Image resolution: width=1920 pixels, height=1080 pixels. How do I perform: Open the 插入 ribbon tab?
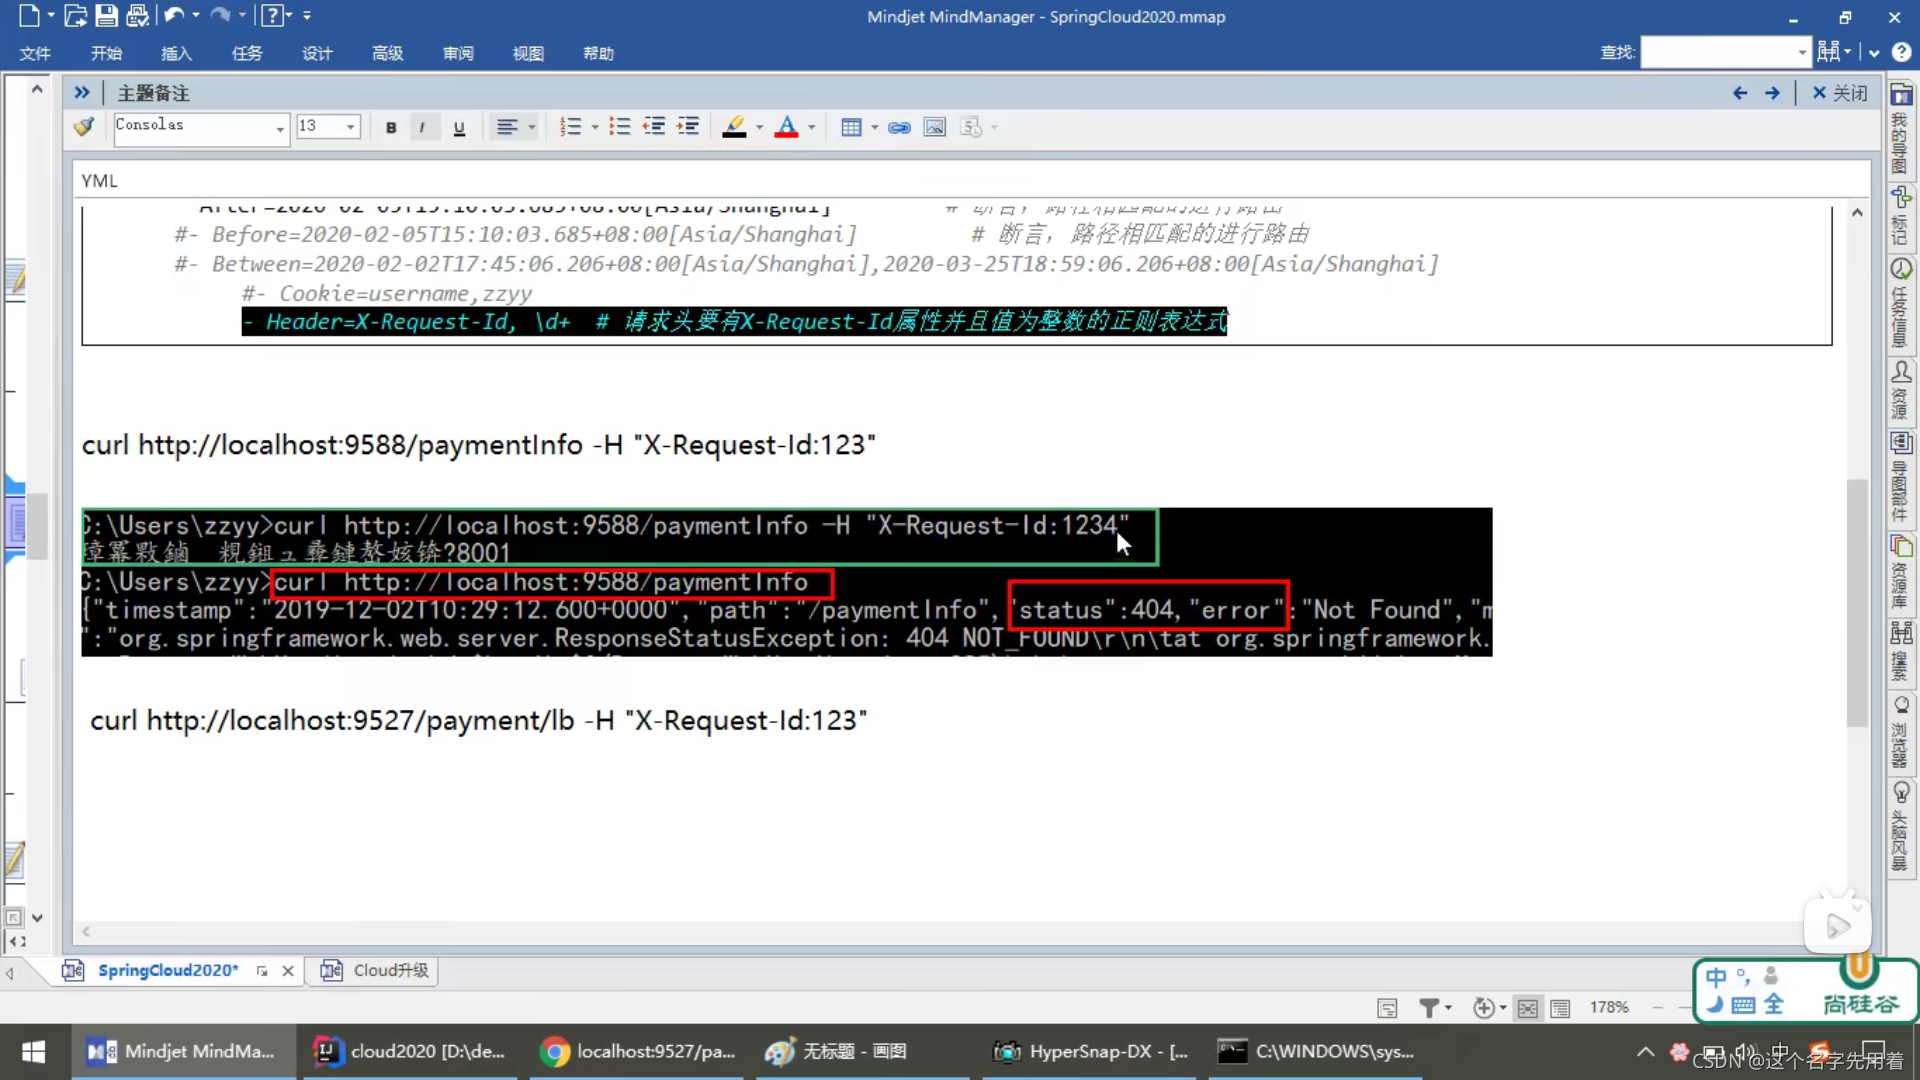tap(176, 53)
